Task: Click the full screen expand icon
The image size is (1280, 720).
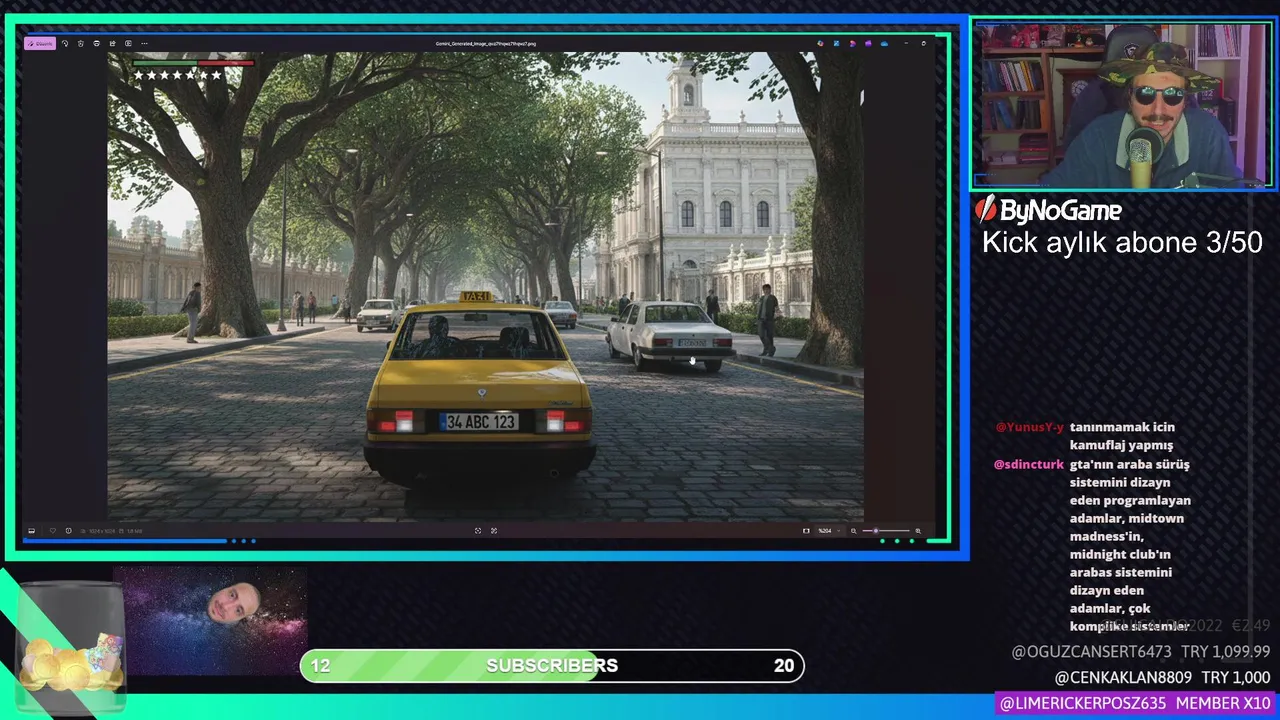Action: point(494,531)
